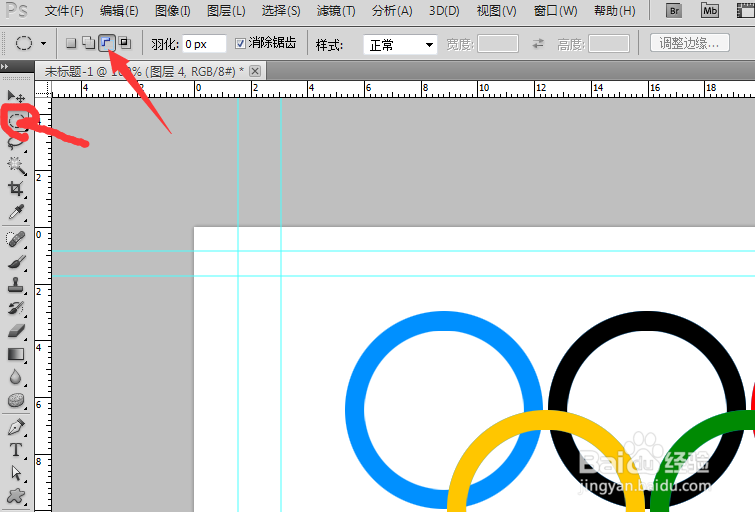
Task: Click the blue Olympic ring on canvas
Action: (355, 409)
